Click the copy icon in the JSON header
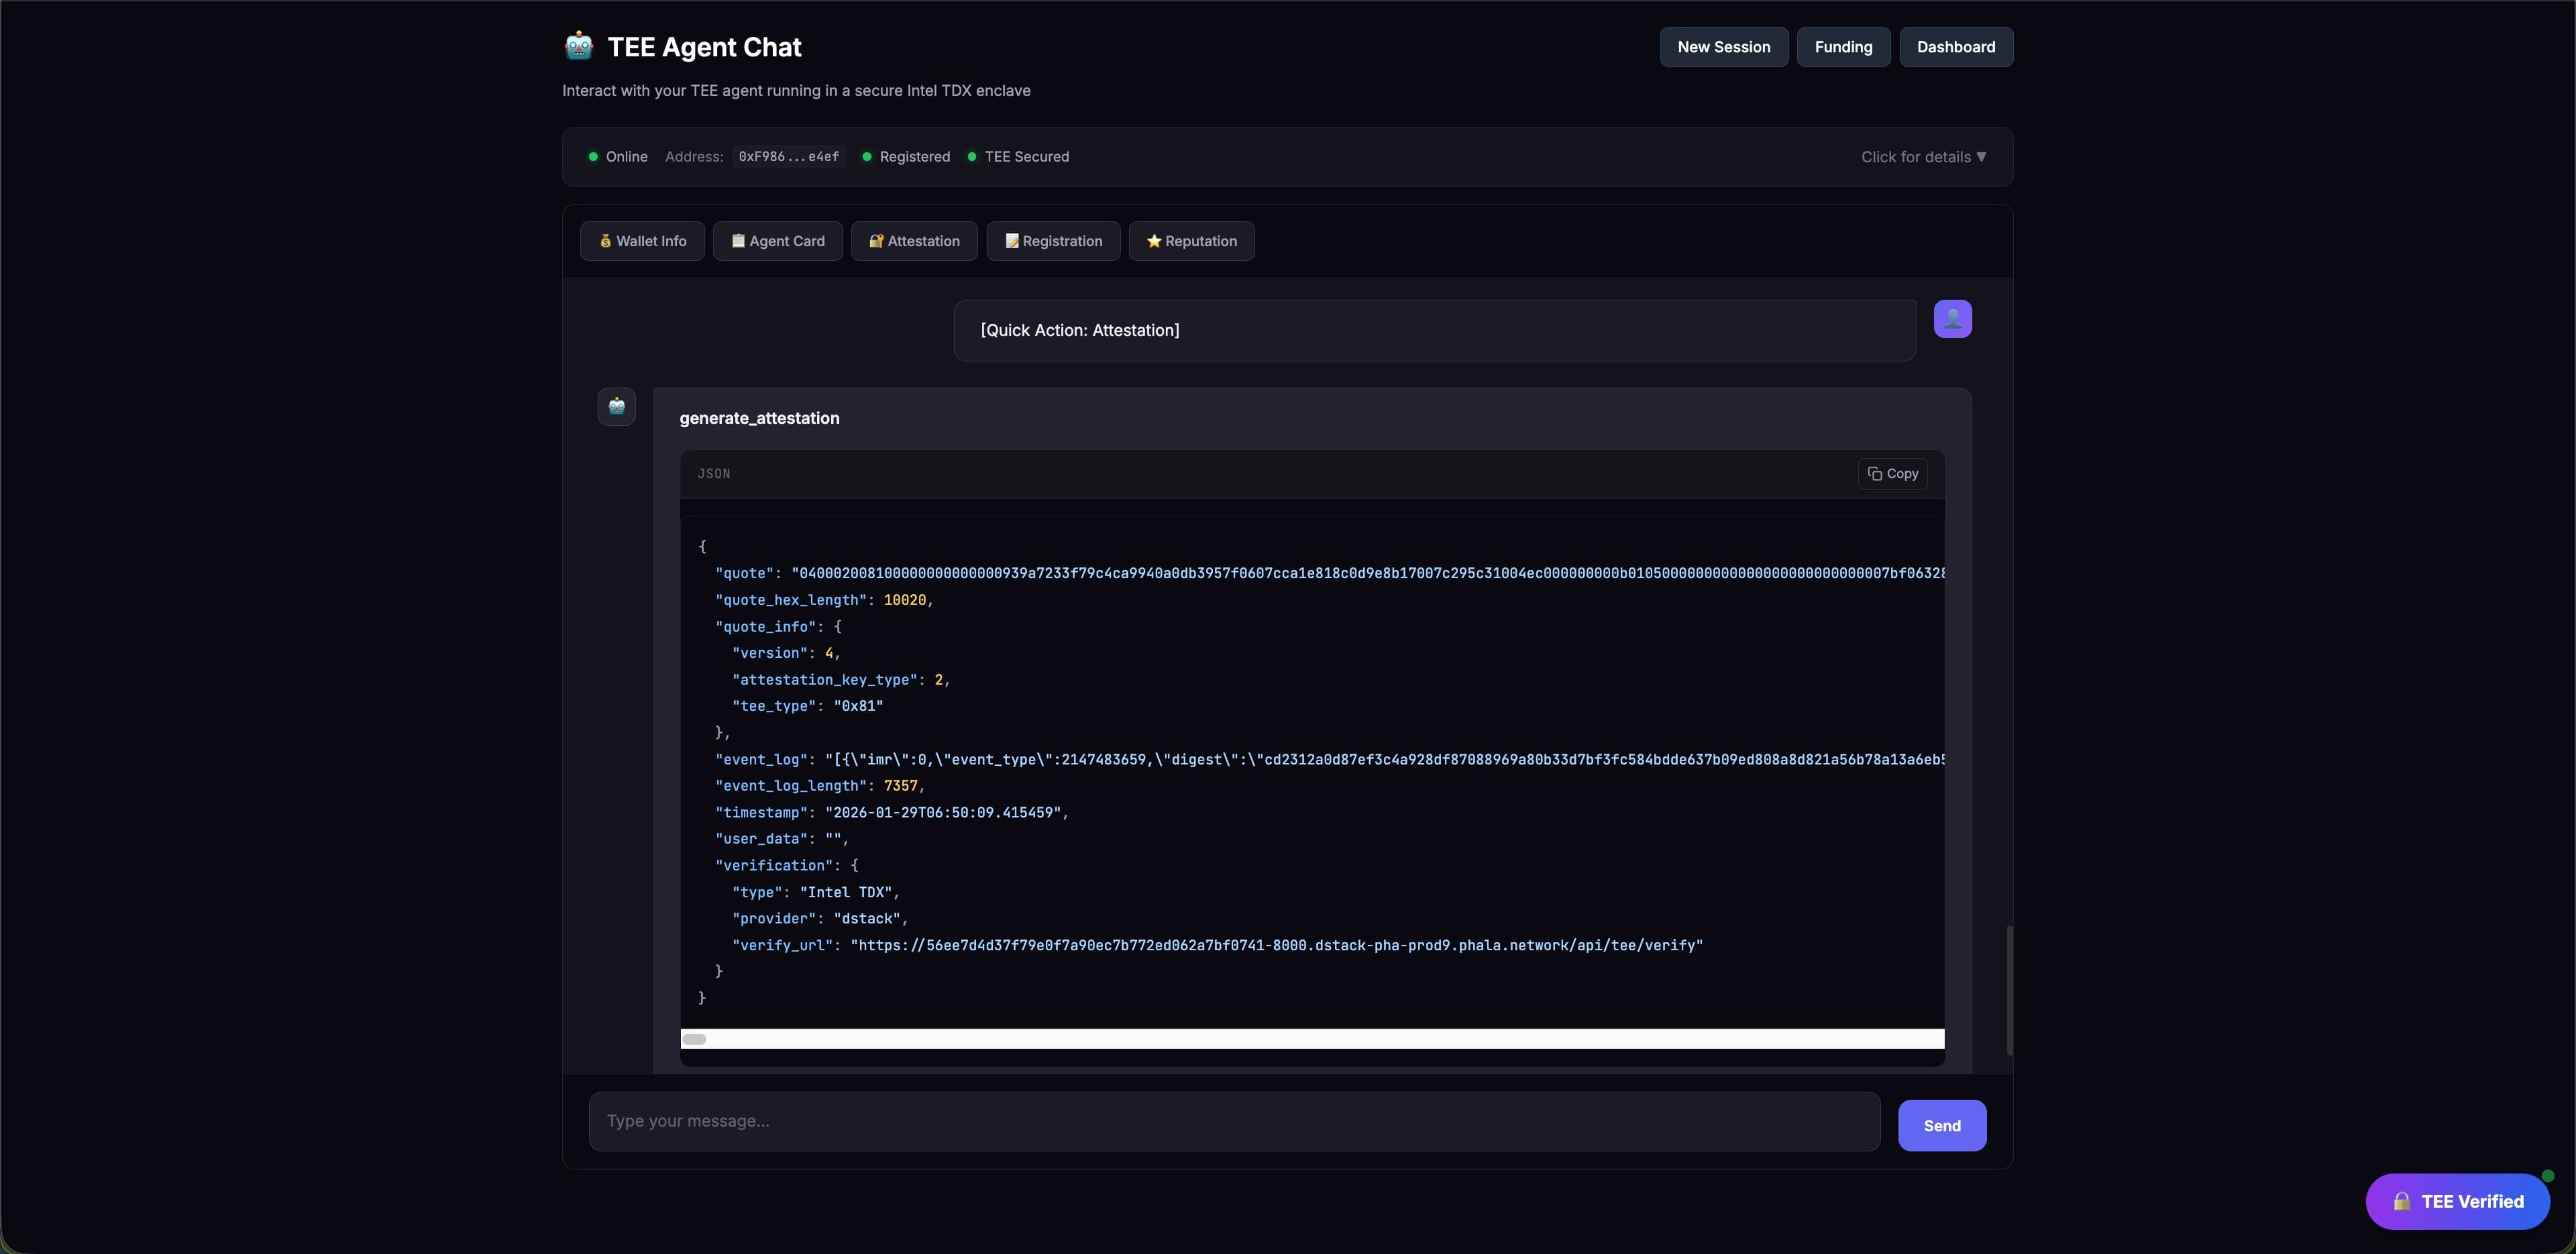 [1875, 474]
